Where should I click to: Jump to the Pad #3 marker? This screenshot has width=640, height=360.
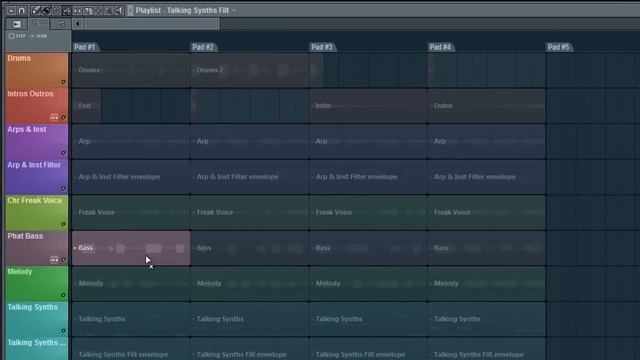[x=322, y=47]
